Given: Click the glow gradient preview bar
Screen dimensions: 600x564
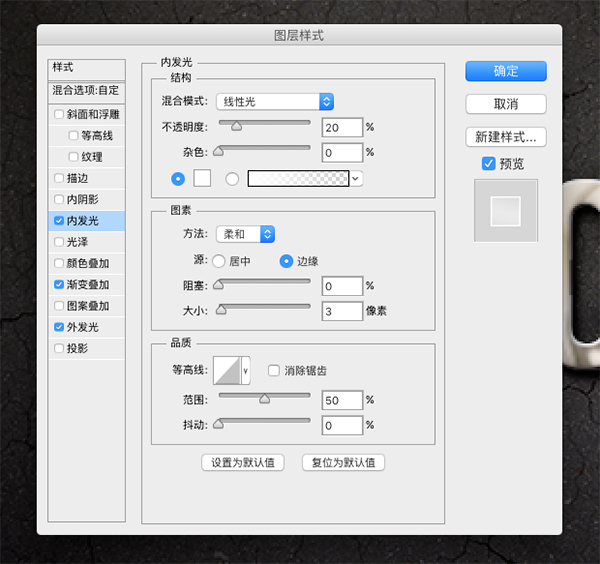Looking at the screenshot, I should coord(298,178).
